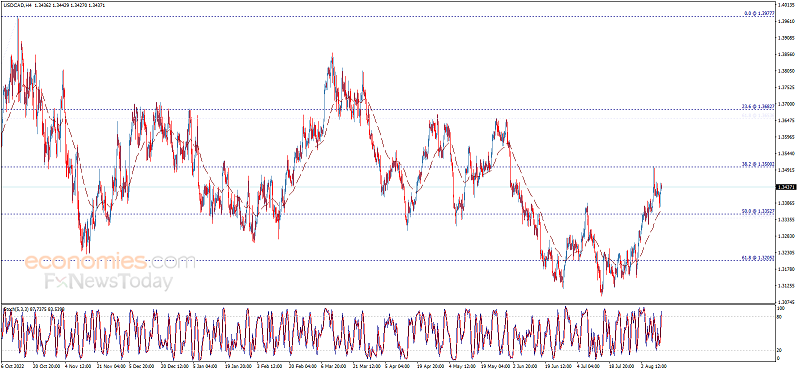798x372 pixels.
Task: Click the stochastic 80 level scale label
Action: point(779,317)
